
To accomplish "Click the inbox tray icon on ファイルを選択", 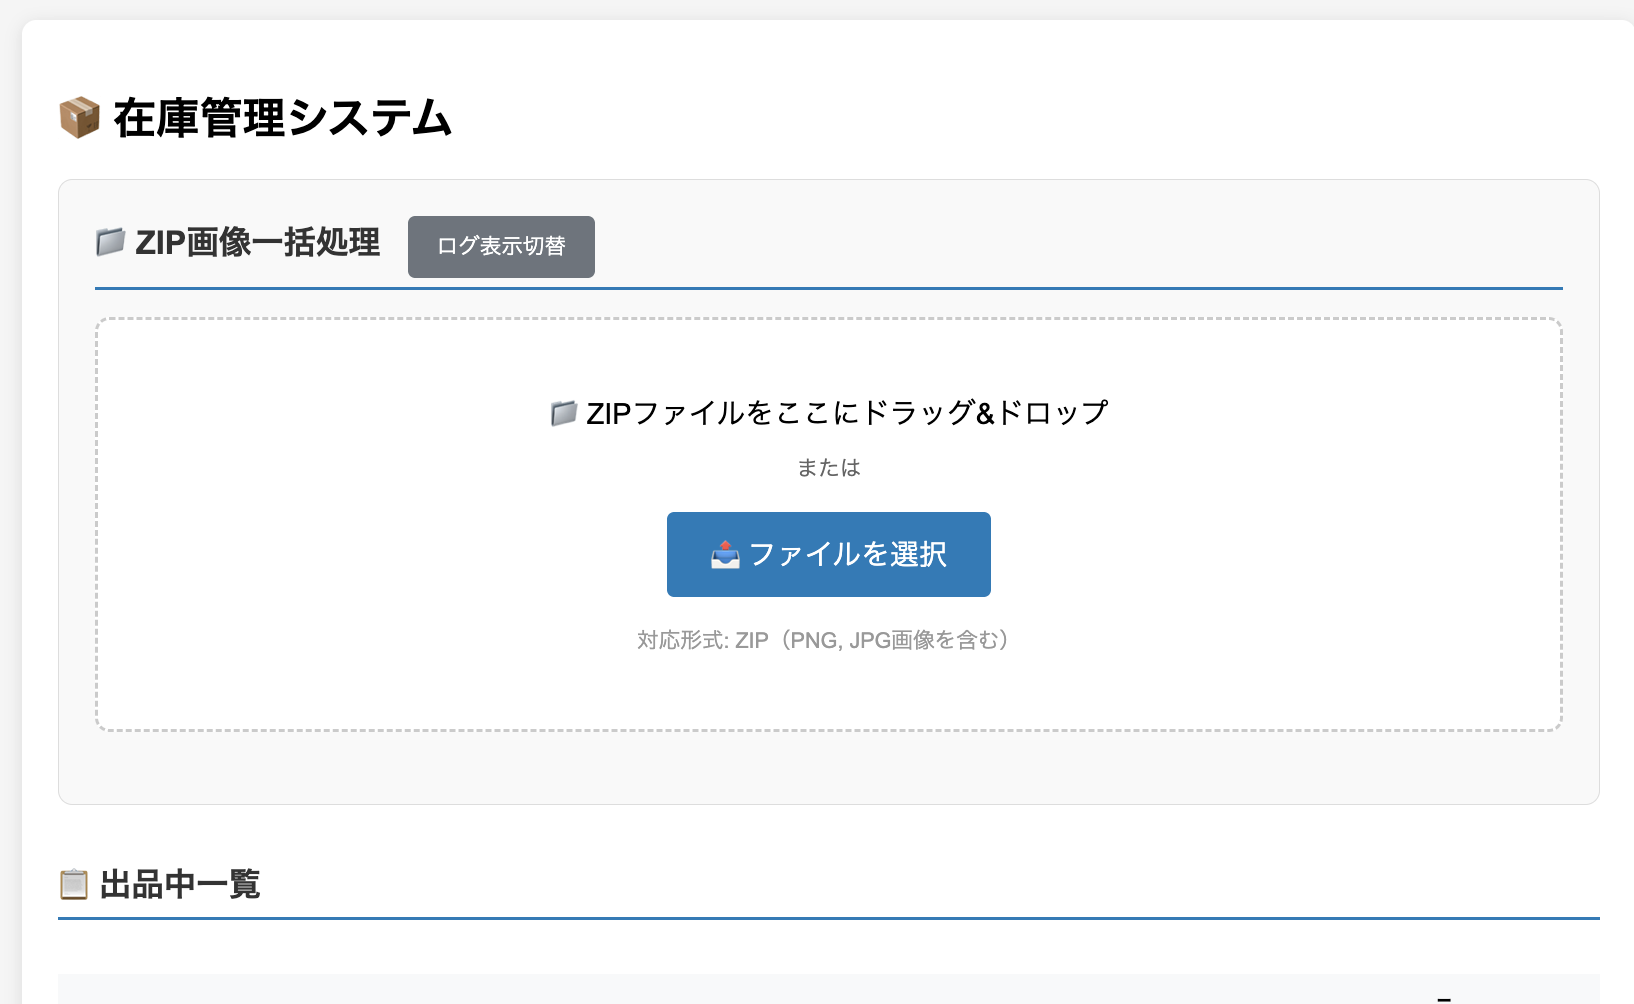I will tap(725, 555).
